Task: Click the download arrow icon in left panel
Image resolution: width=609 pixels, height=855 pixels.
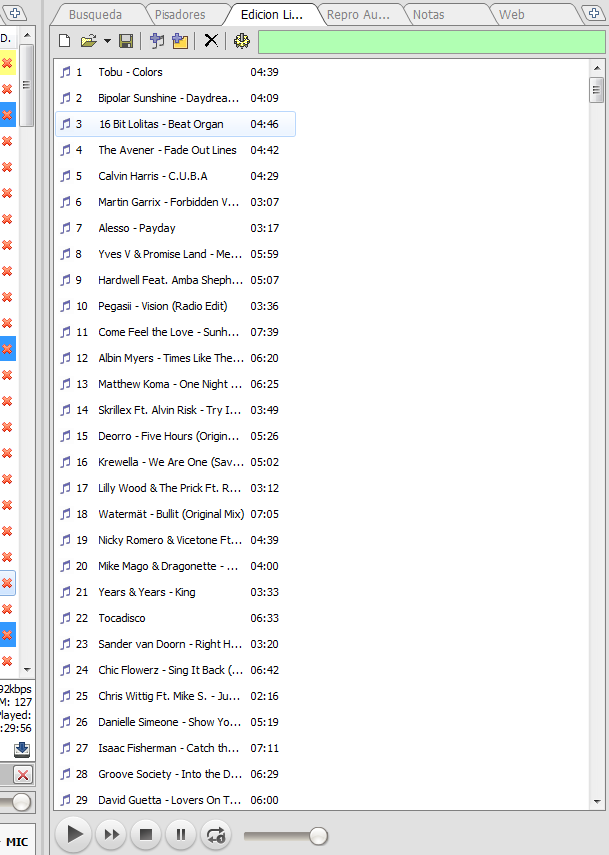Action: (x=22, y=749)
